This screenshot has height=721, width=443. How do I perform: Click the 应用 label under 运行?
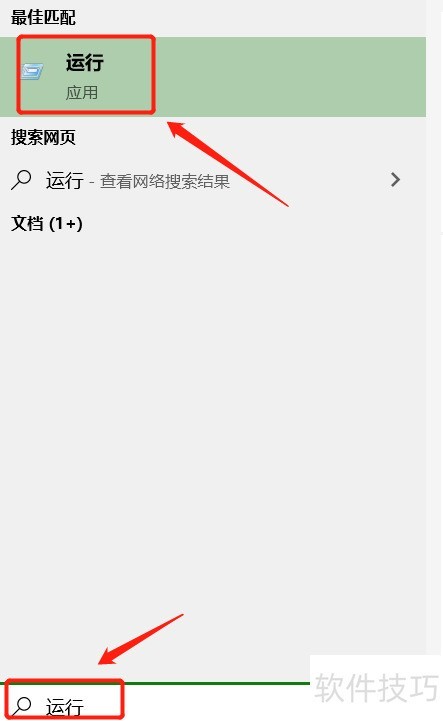point(81,92)
